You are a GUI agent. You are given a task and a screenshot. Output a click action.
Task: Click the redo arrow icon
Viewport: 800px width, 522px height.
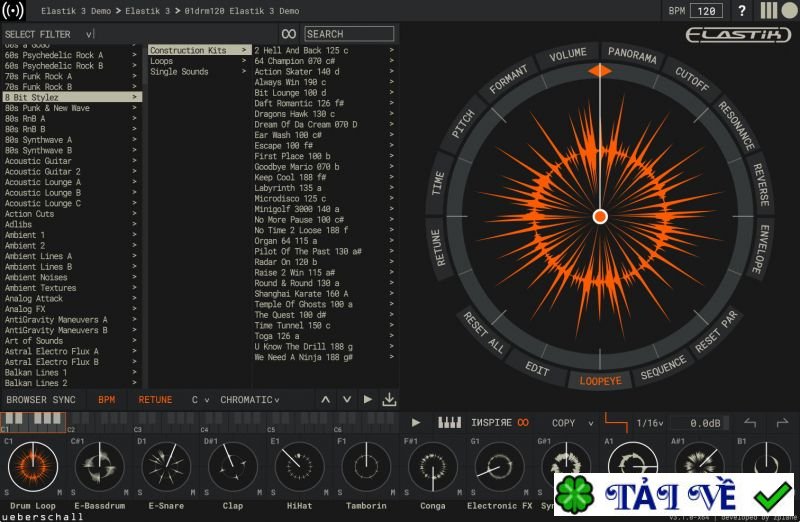click(x=782, y=422)
